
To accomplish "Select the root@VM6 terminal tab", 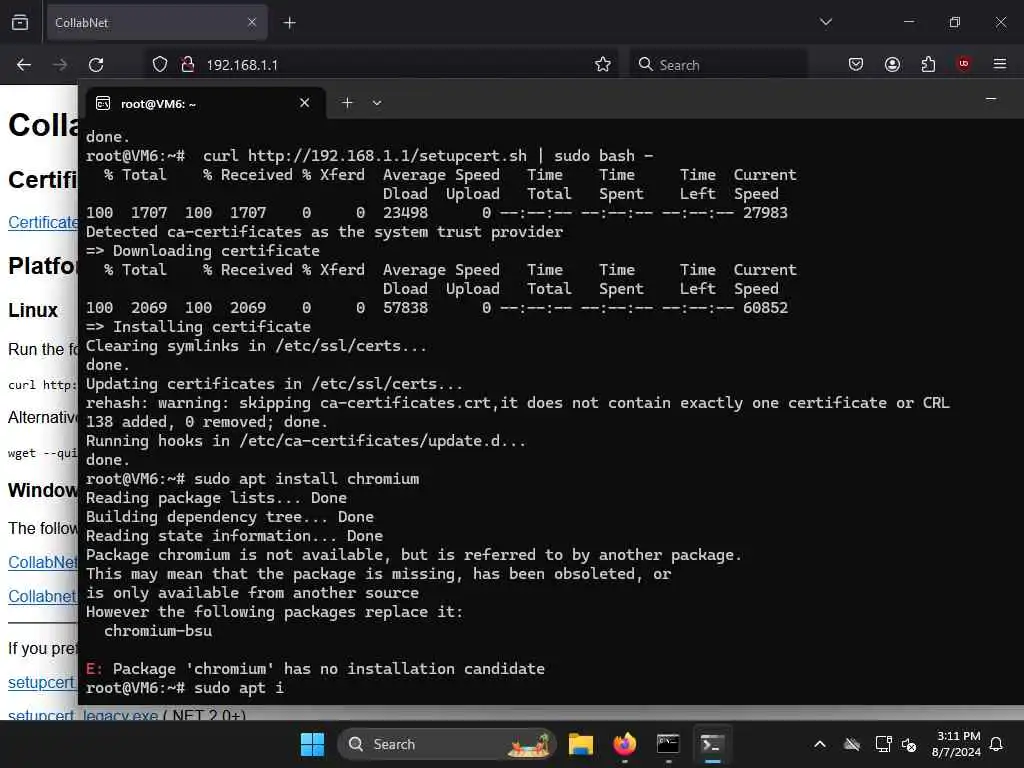I will pos(206,103).
